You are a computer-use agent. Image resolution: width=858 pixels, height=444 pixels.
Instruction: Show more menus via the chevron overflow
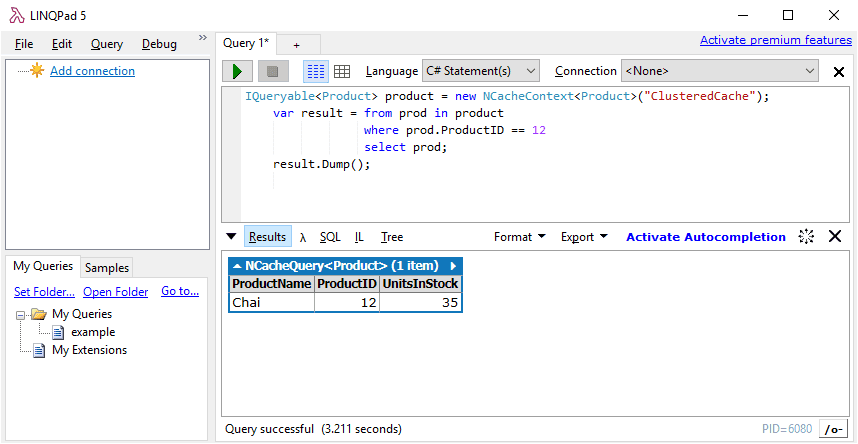coord(203,38)
